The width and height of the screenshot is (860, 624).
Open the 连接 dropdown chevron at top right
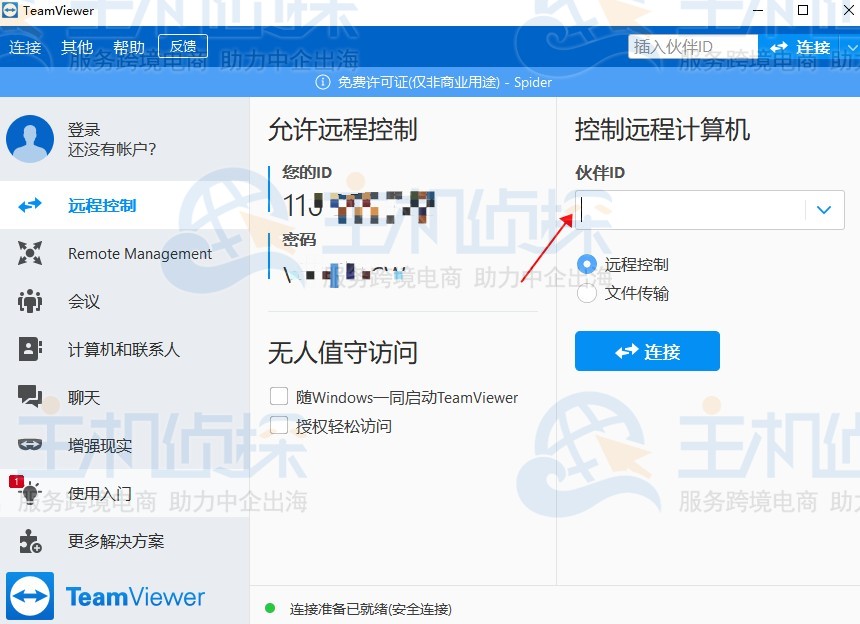pos(851,47)
